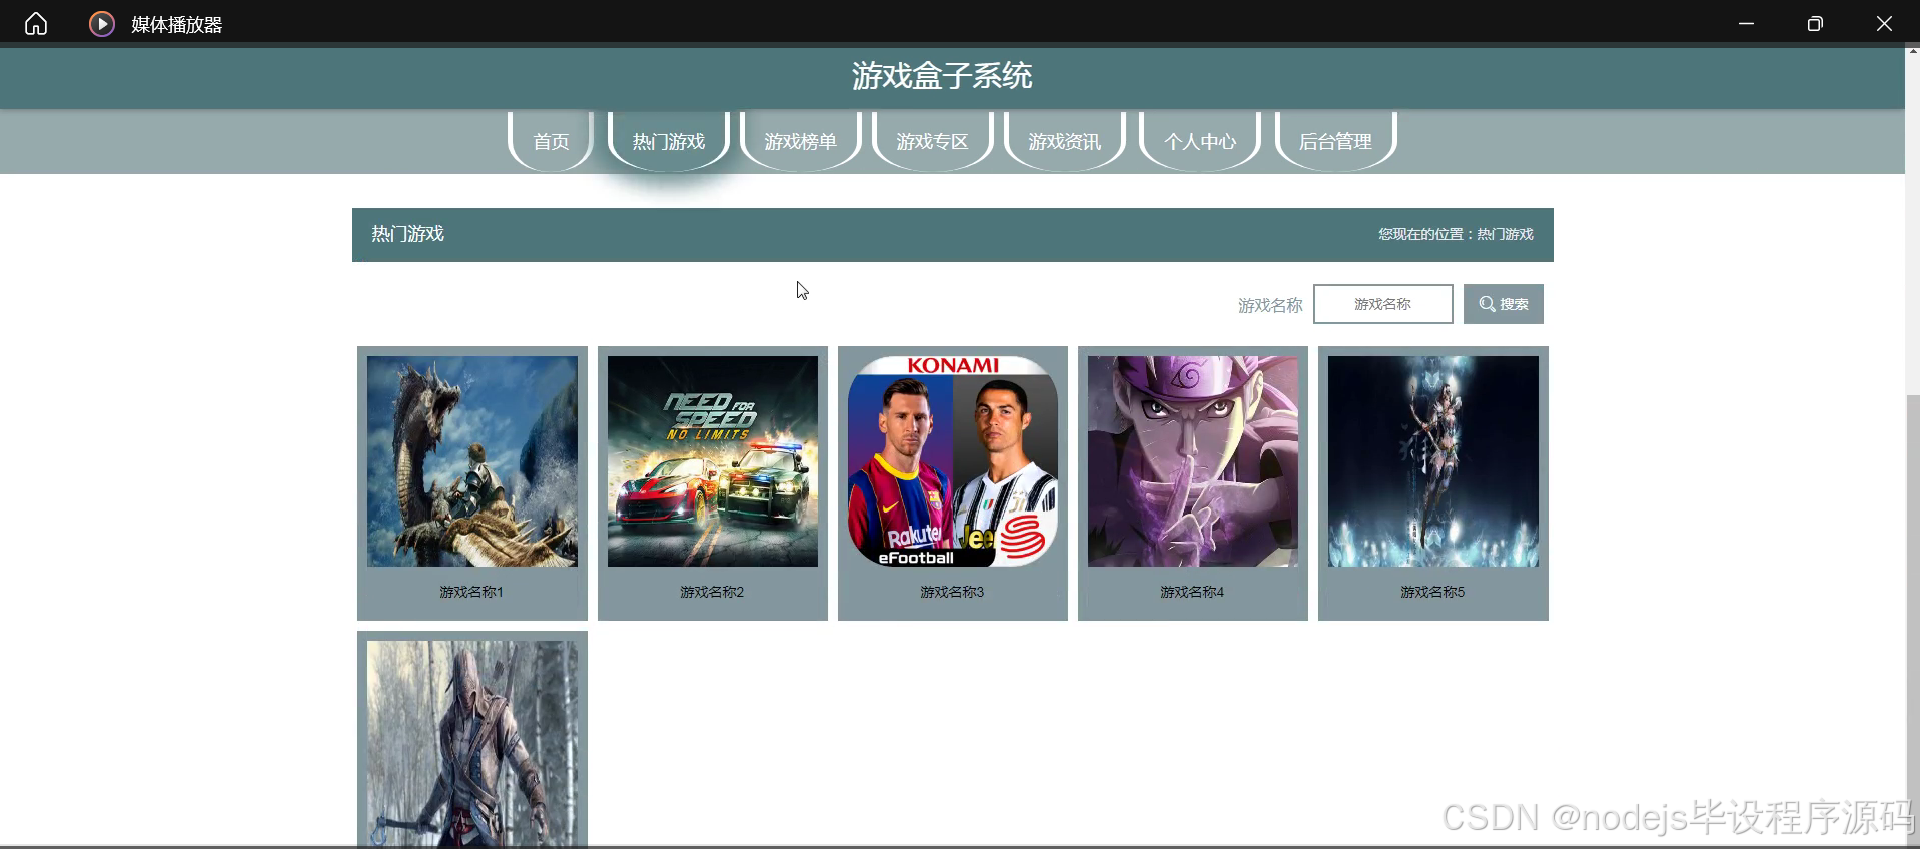
Task: Click the 游戏名称5 caption text
Action: (1433, 592)
